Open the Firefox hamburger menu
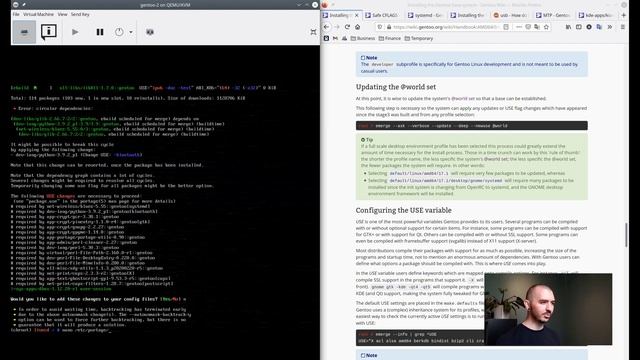Viewport: 640px width, 360px height. tap(623, 27)
